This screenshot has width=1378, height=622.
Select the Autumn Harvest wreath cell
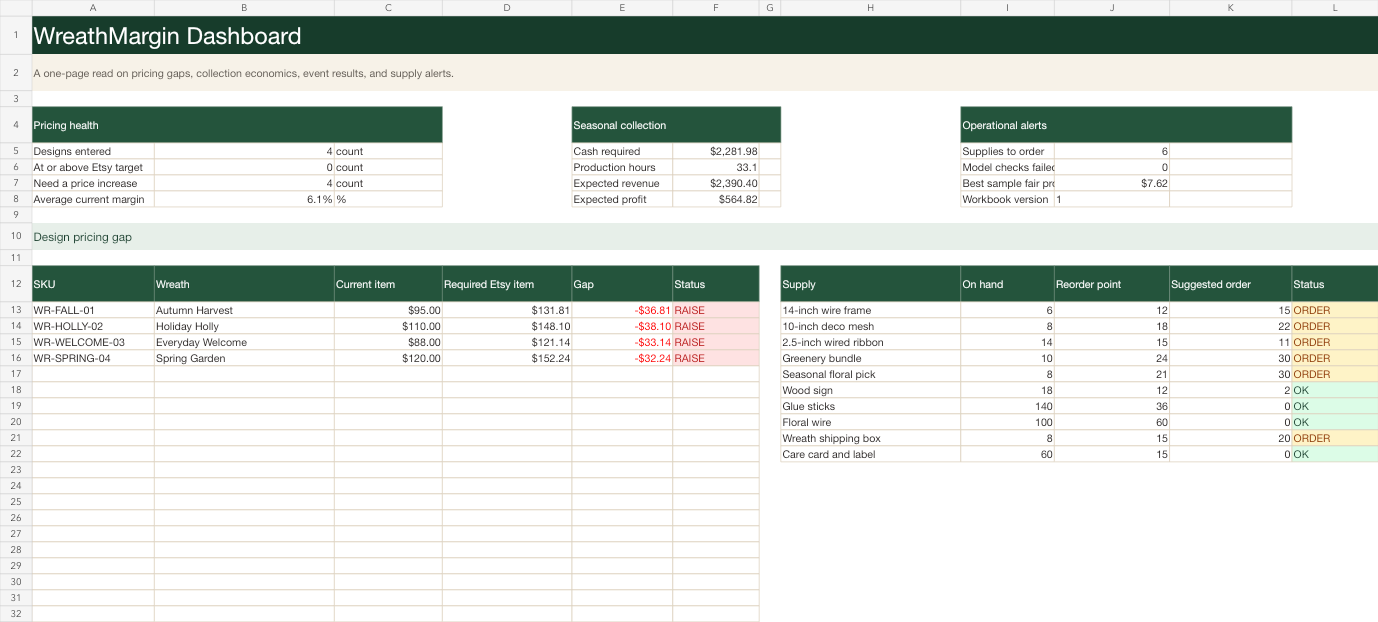click(244, 310)
